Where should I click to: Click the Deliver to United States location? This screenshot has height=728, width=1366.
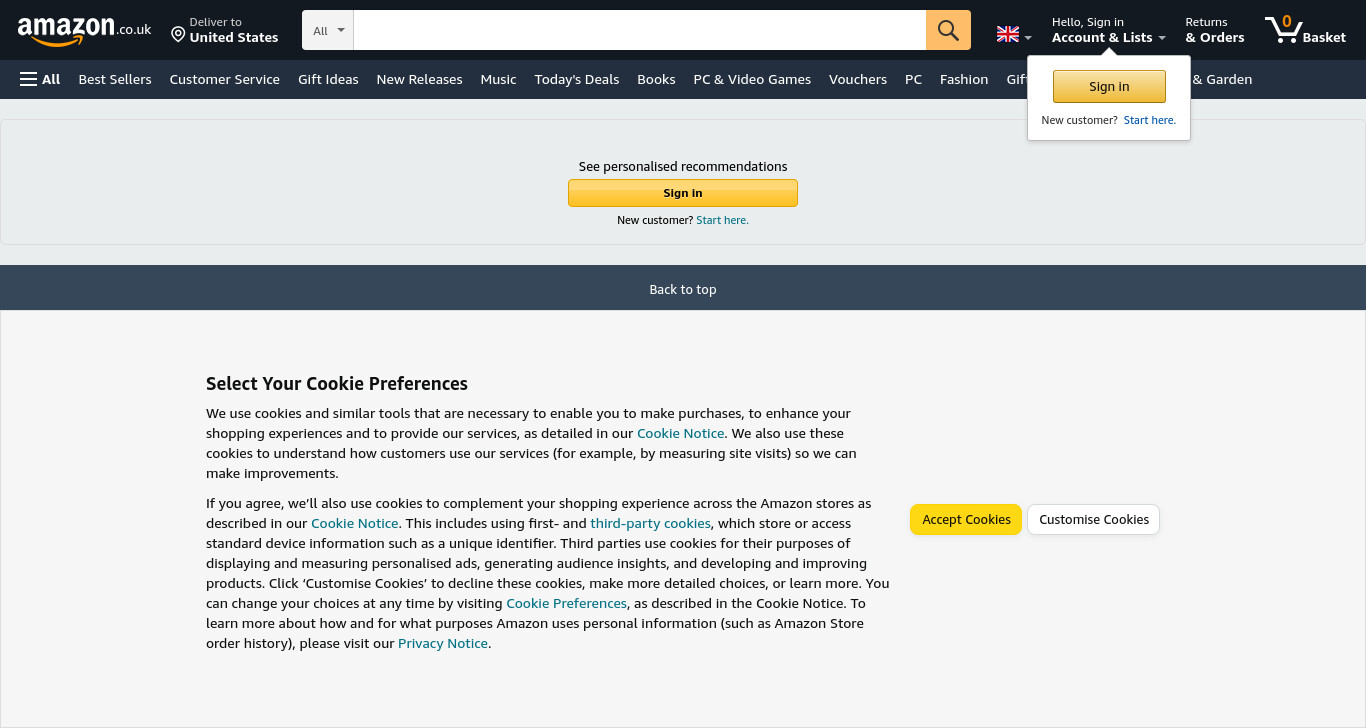click(224, 30)
